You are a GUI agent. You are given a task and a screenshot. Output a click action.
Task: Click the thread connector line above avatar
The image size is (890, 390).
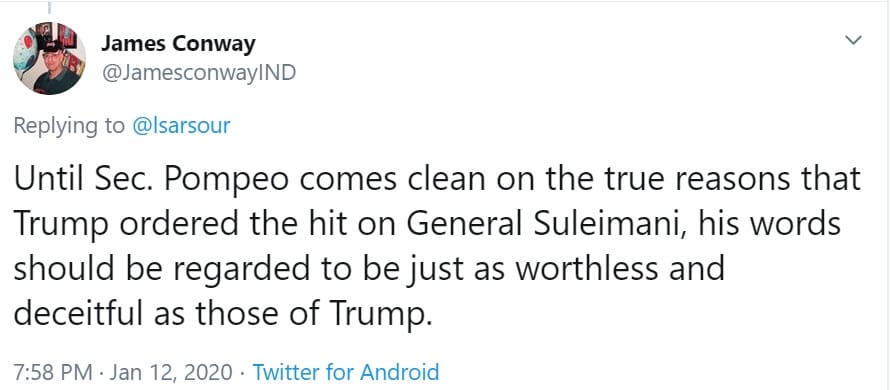point(49,7)
